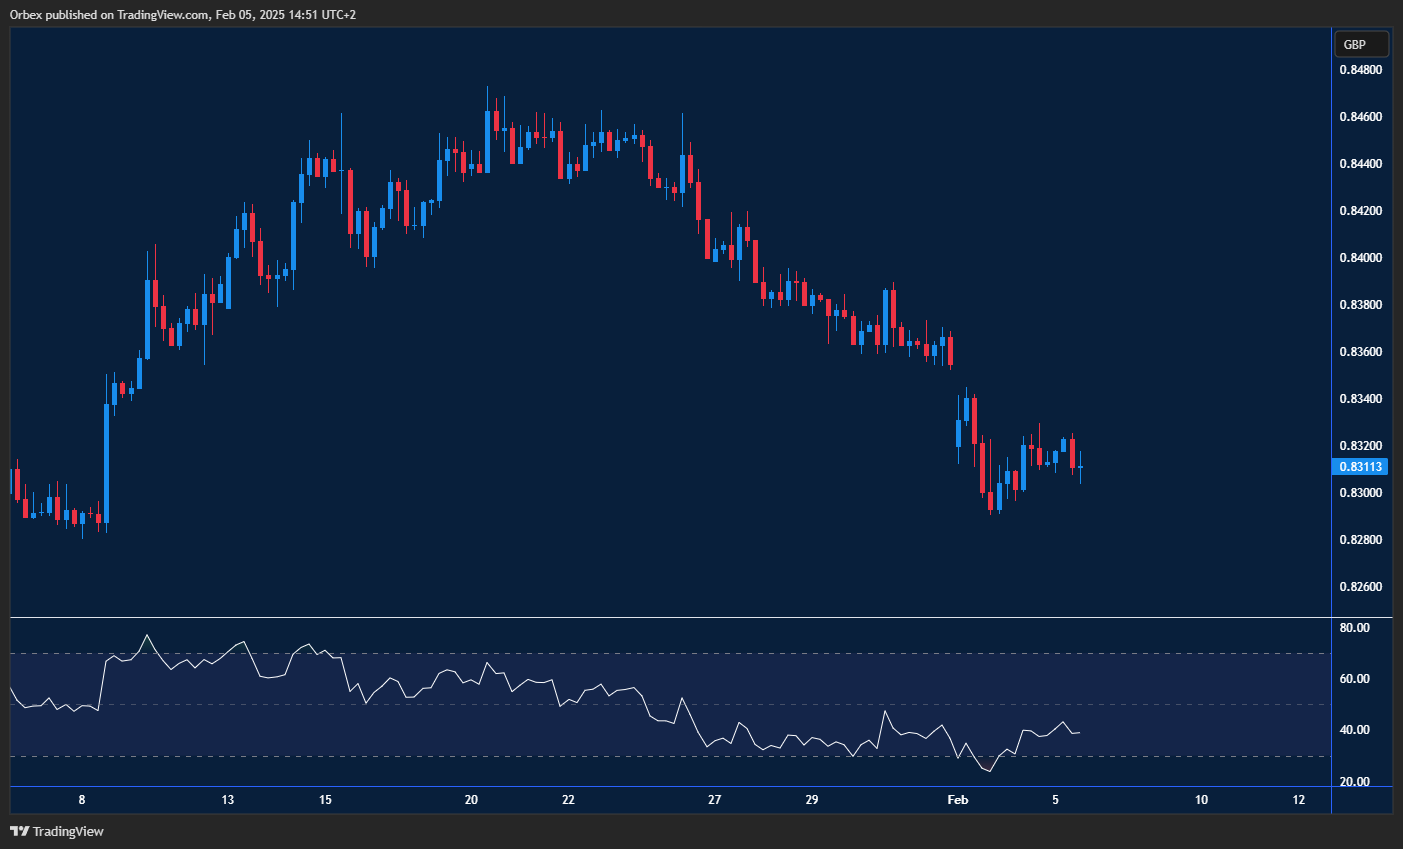Click the 80.00 label in the RSI scale
1403x849 pixels.
(1357, 628)
